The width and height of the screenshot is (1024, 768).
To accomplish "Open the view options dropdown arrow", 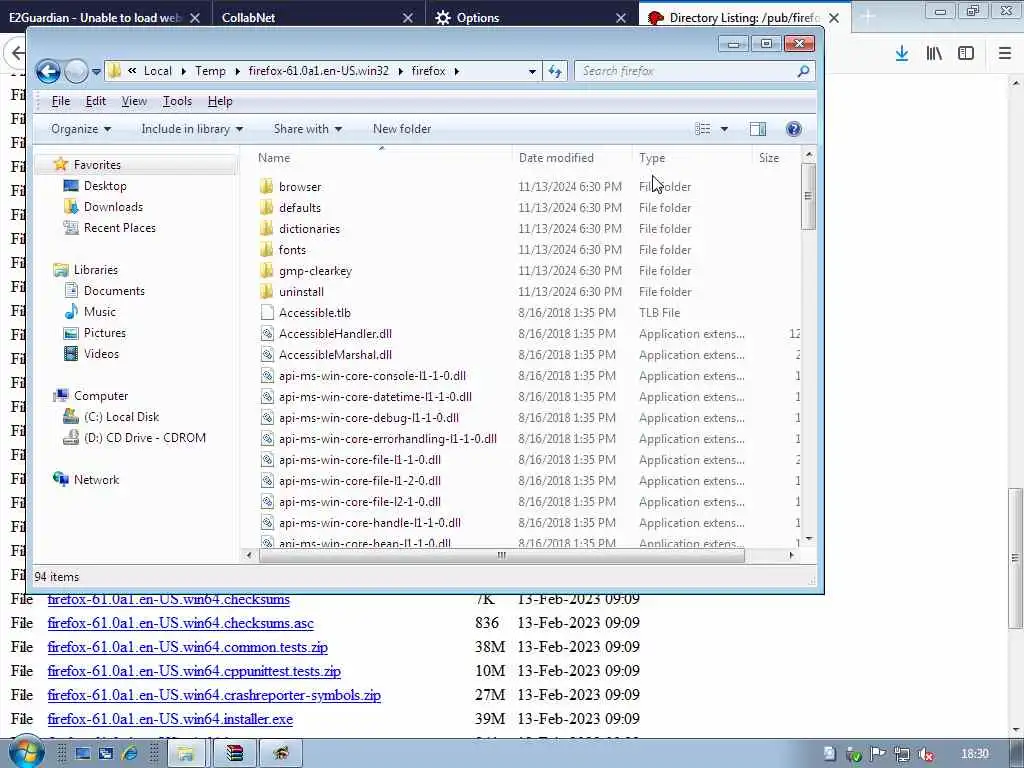I will point(724,129).
